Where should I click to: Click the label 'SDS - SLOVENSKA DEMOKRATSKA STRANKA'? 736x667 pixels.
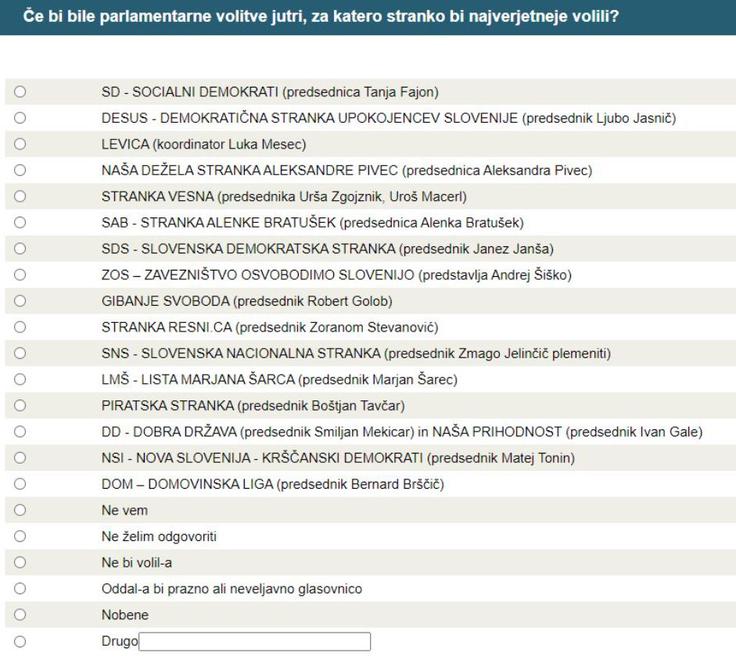248,249
